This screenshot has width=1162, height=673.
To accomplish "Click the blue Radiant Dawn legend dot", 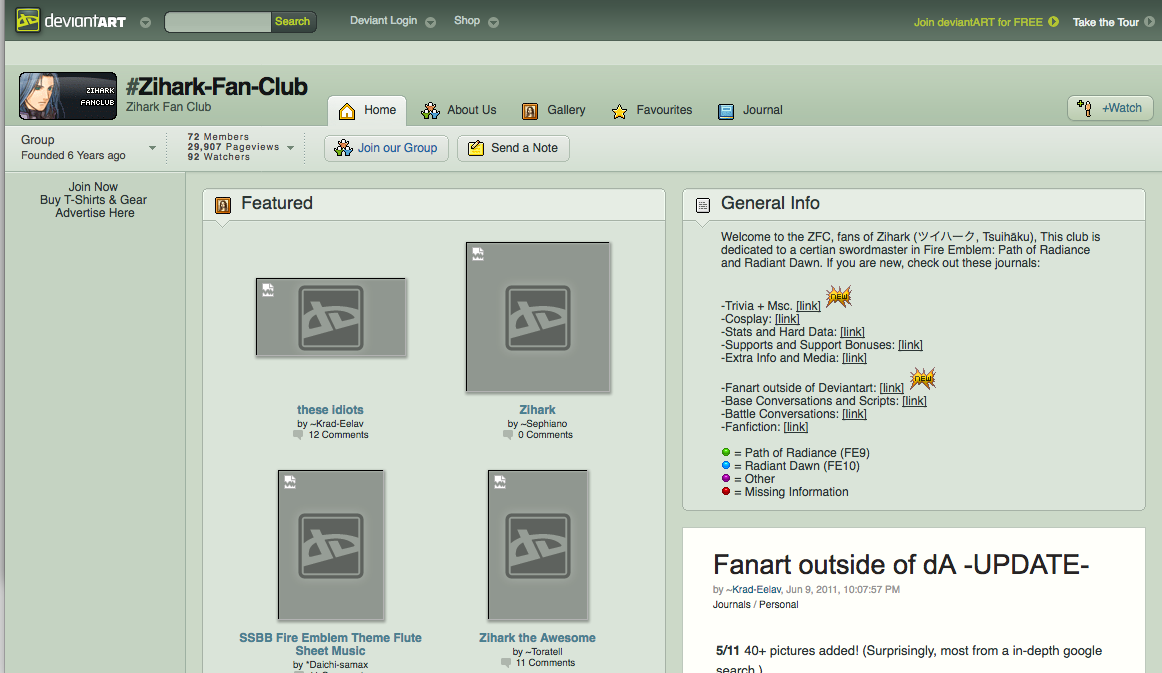I will (726, 465).
